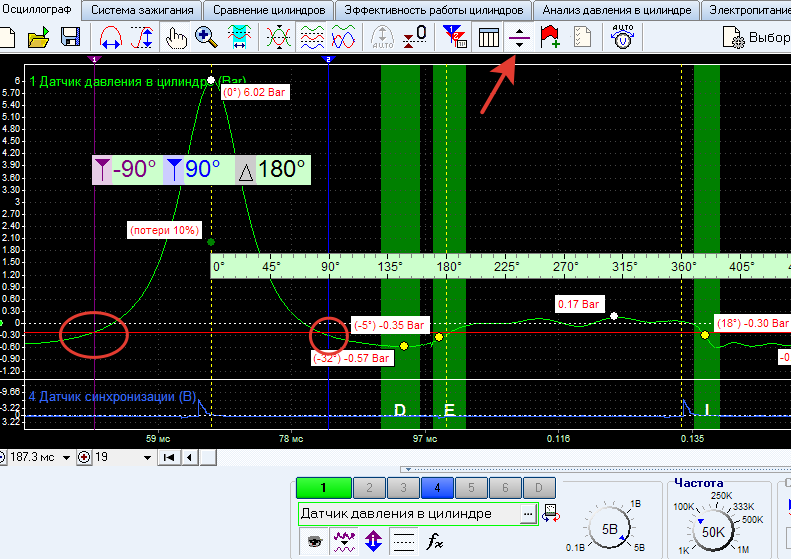Toggle channel 1 green button
Screen dimensions: 791x559
323,488
